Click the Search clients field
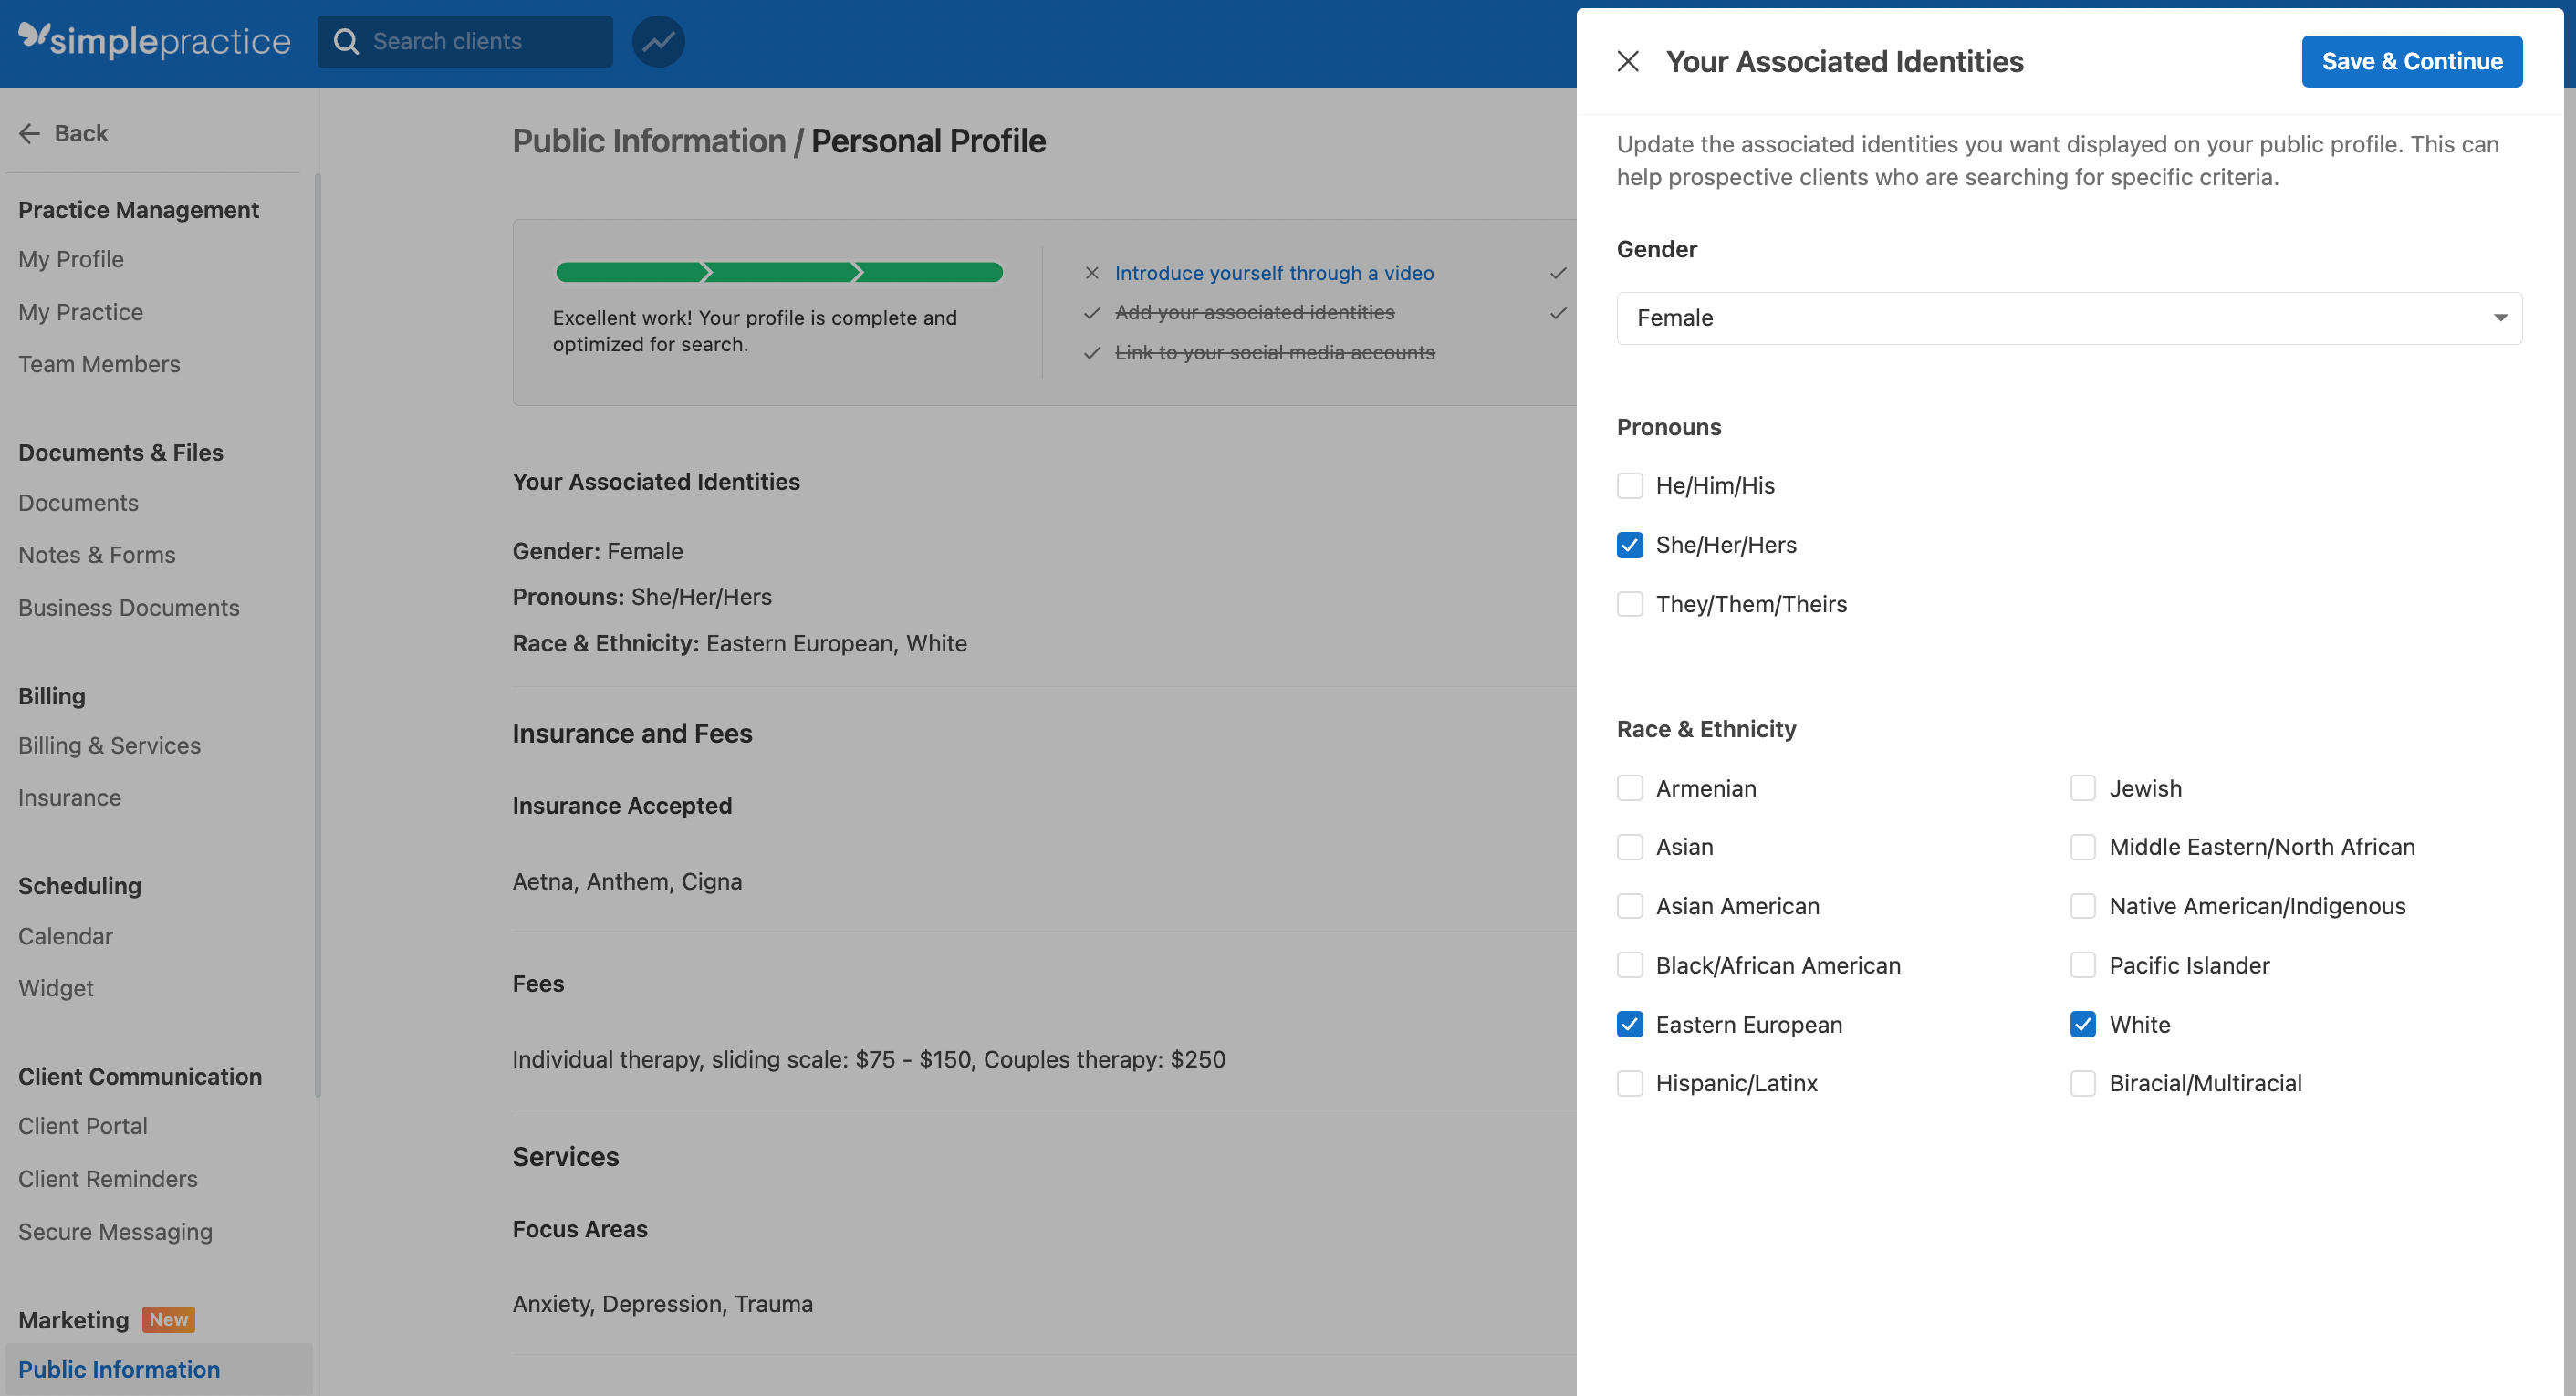Image resolution: width=2576 pixels, height=1396 pixels. click(465, 41)
